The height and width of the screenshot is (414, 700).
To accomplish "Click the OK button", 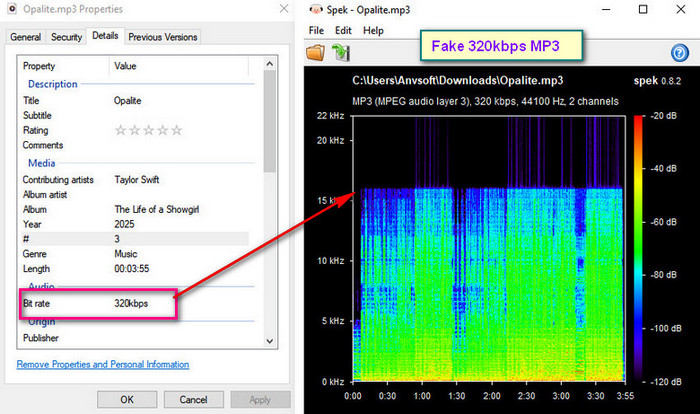I will click(x=127, y=399).
